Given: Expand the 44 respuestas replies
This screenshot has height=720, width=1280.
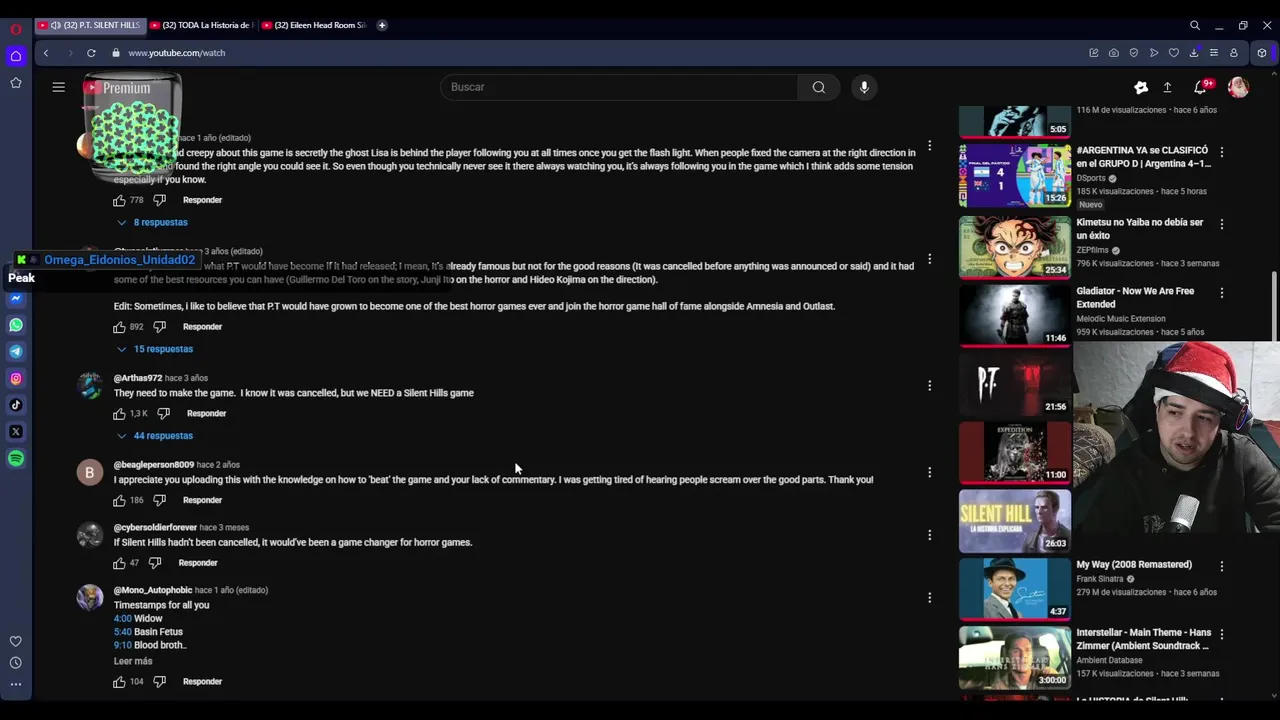Looking at the screenshot, I should point(155,436).
